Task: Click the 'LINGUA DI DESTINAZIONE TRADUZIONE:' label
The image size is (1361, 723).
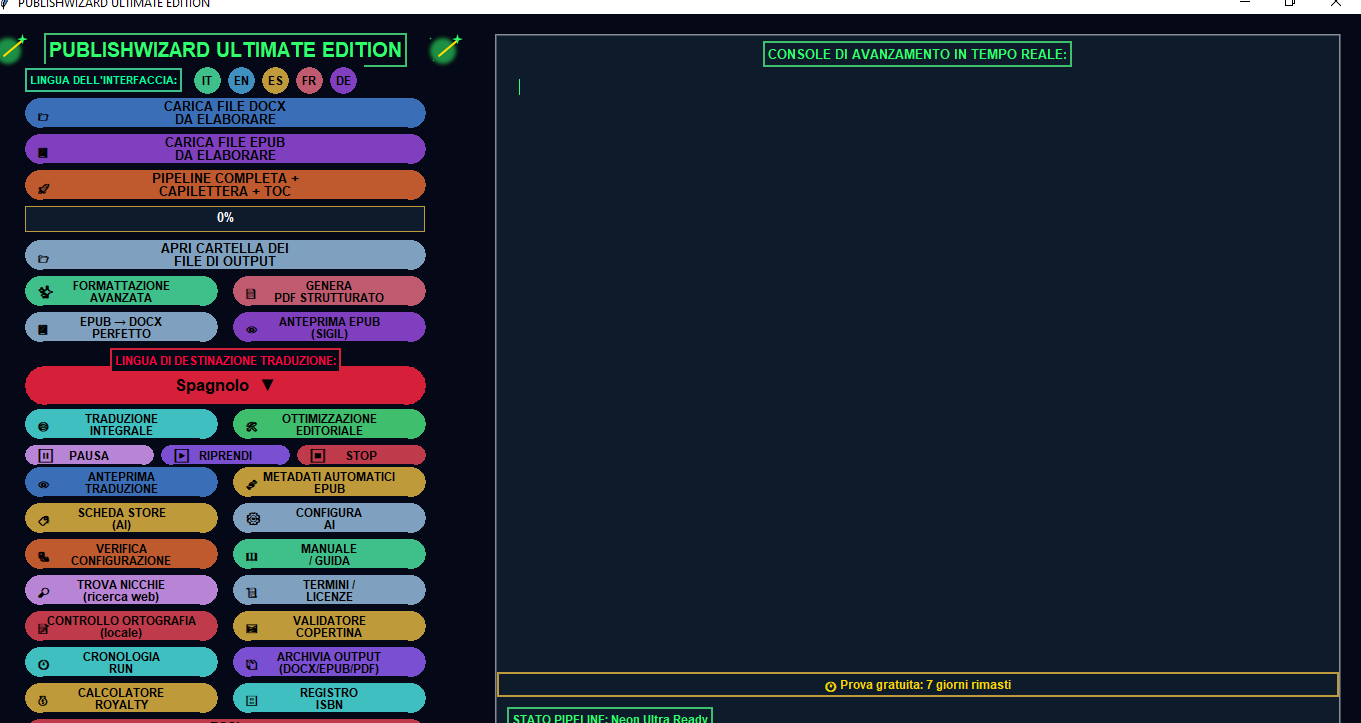Action: point(225,360)
